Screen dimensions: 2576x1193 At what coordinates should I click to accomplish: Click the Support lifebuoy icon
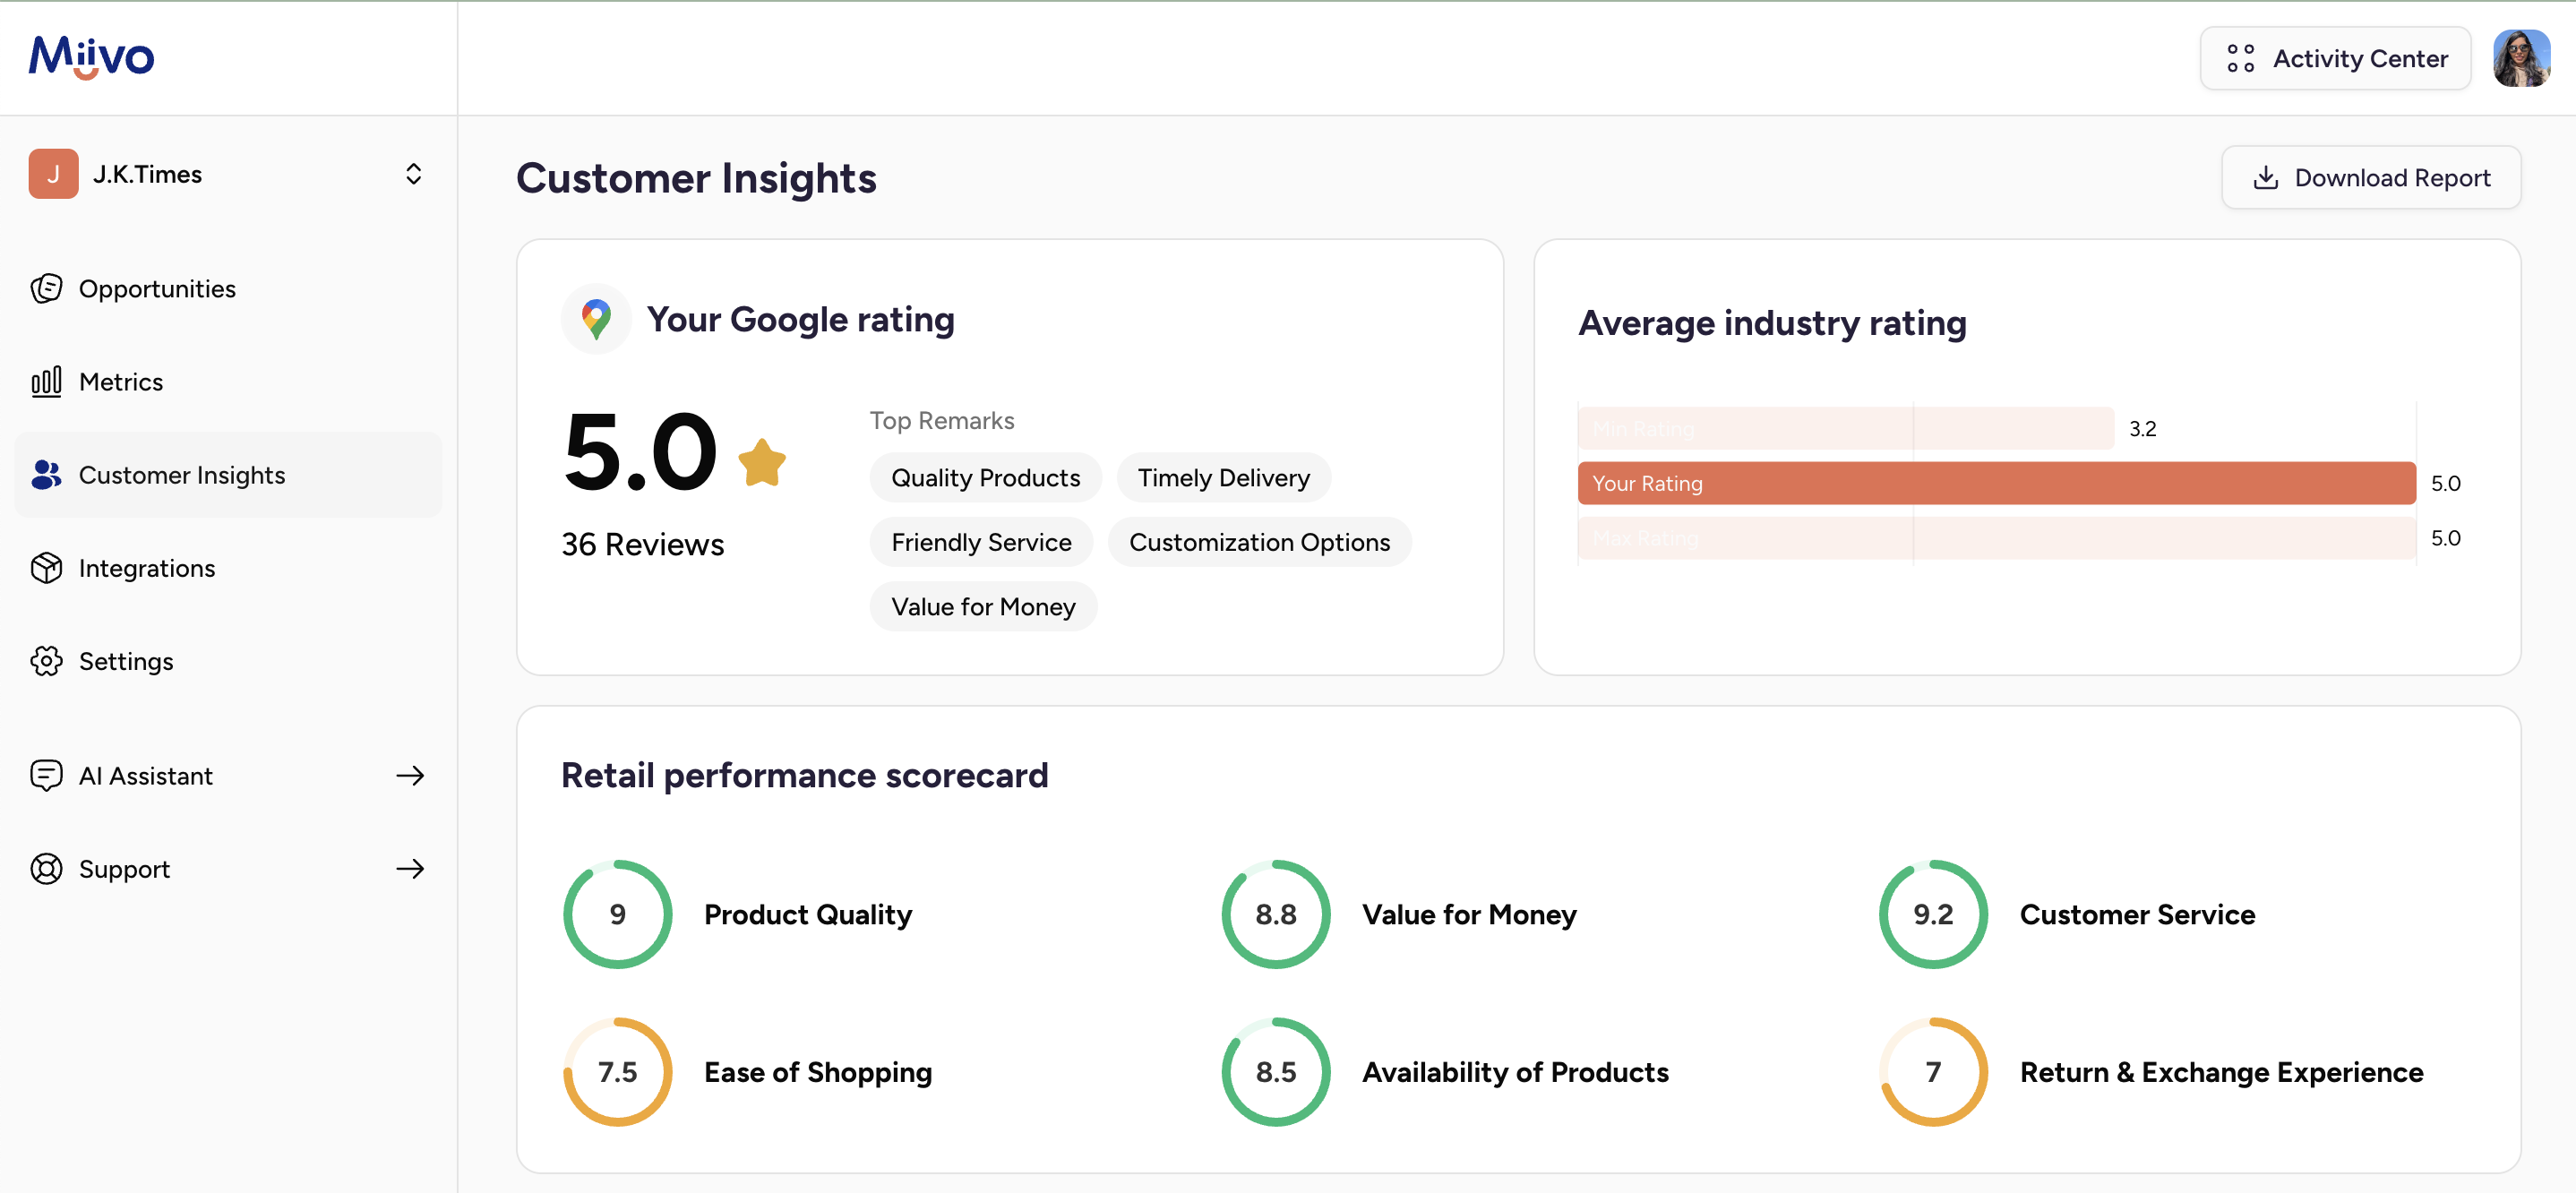point(46,868)
